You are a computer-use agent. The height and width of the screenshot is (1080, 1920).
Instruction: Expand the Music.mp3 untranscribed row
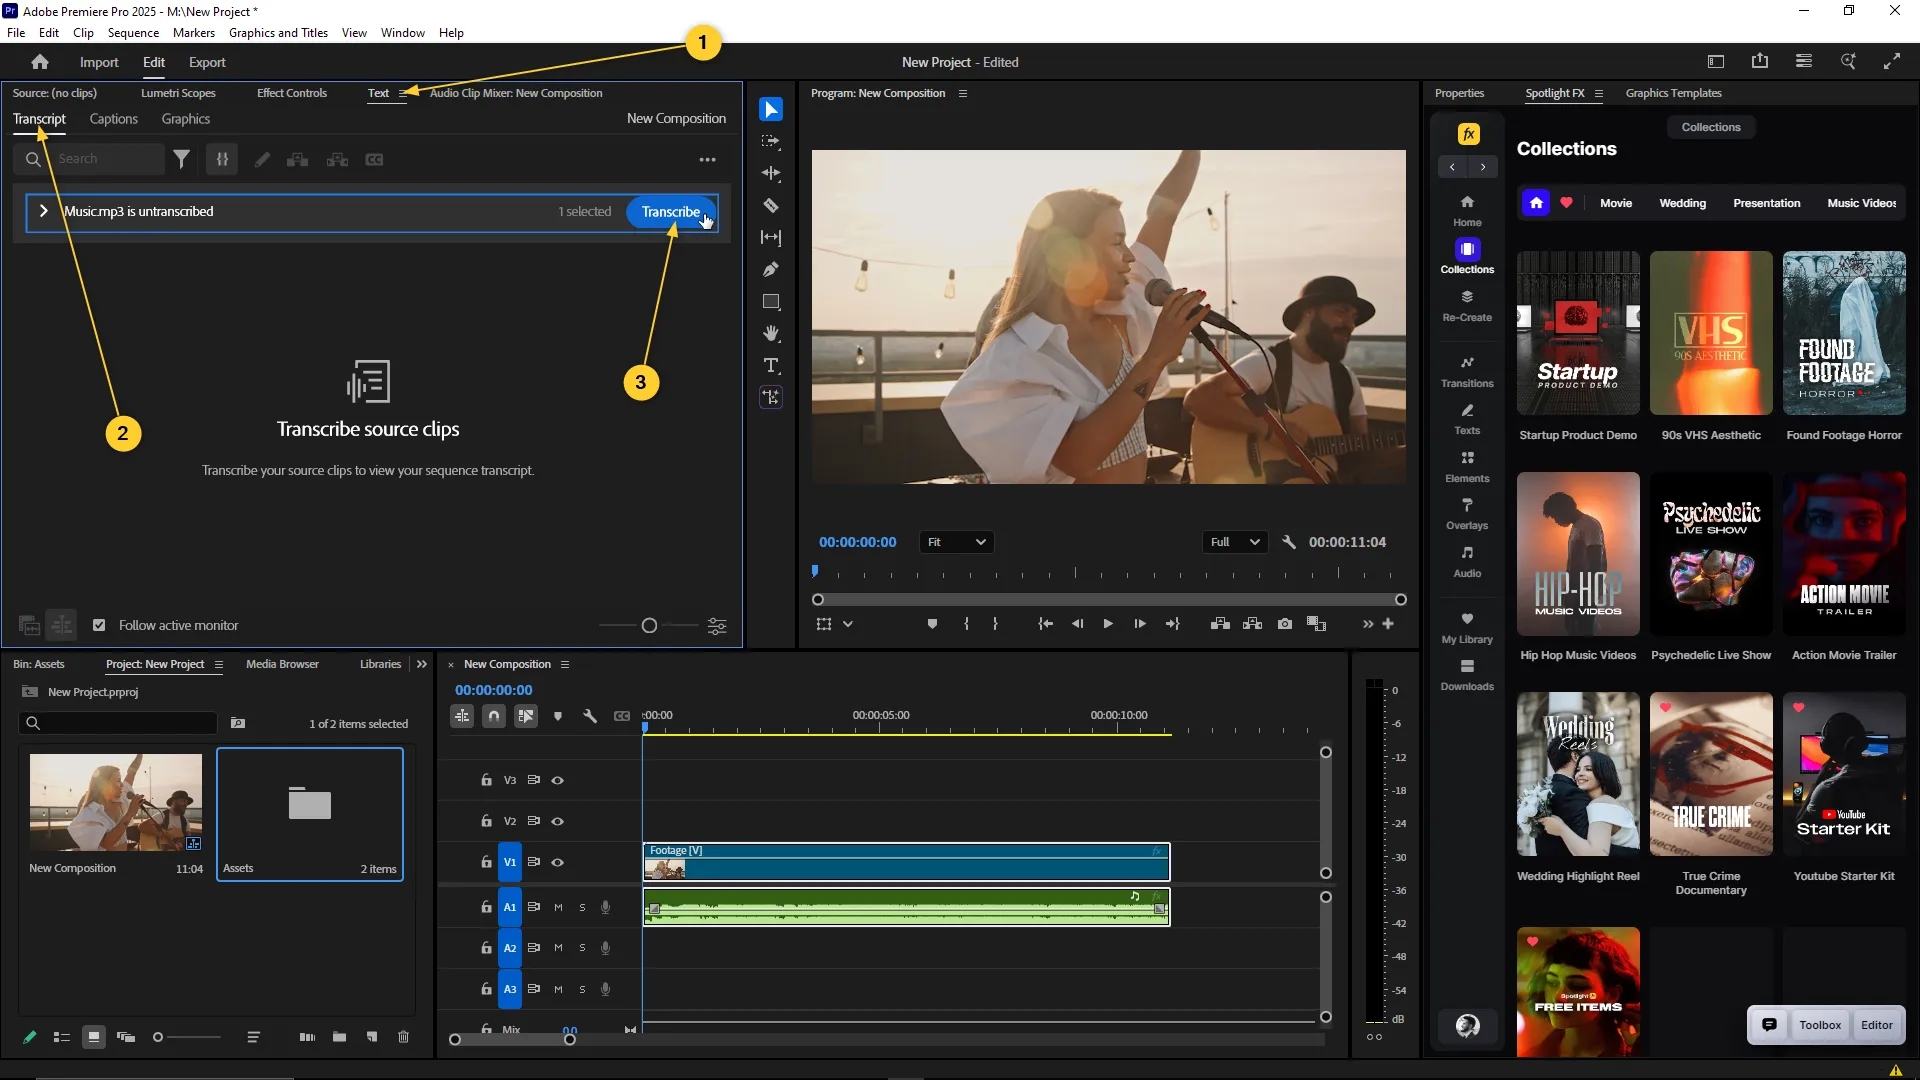click(43, 211)
